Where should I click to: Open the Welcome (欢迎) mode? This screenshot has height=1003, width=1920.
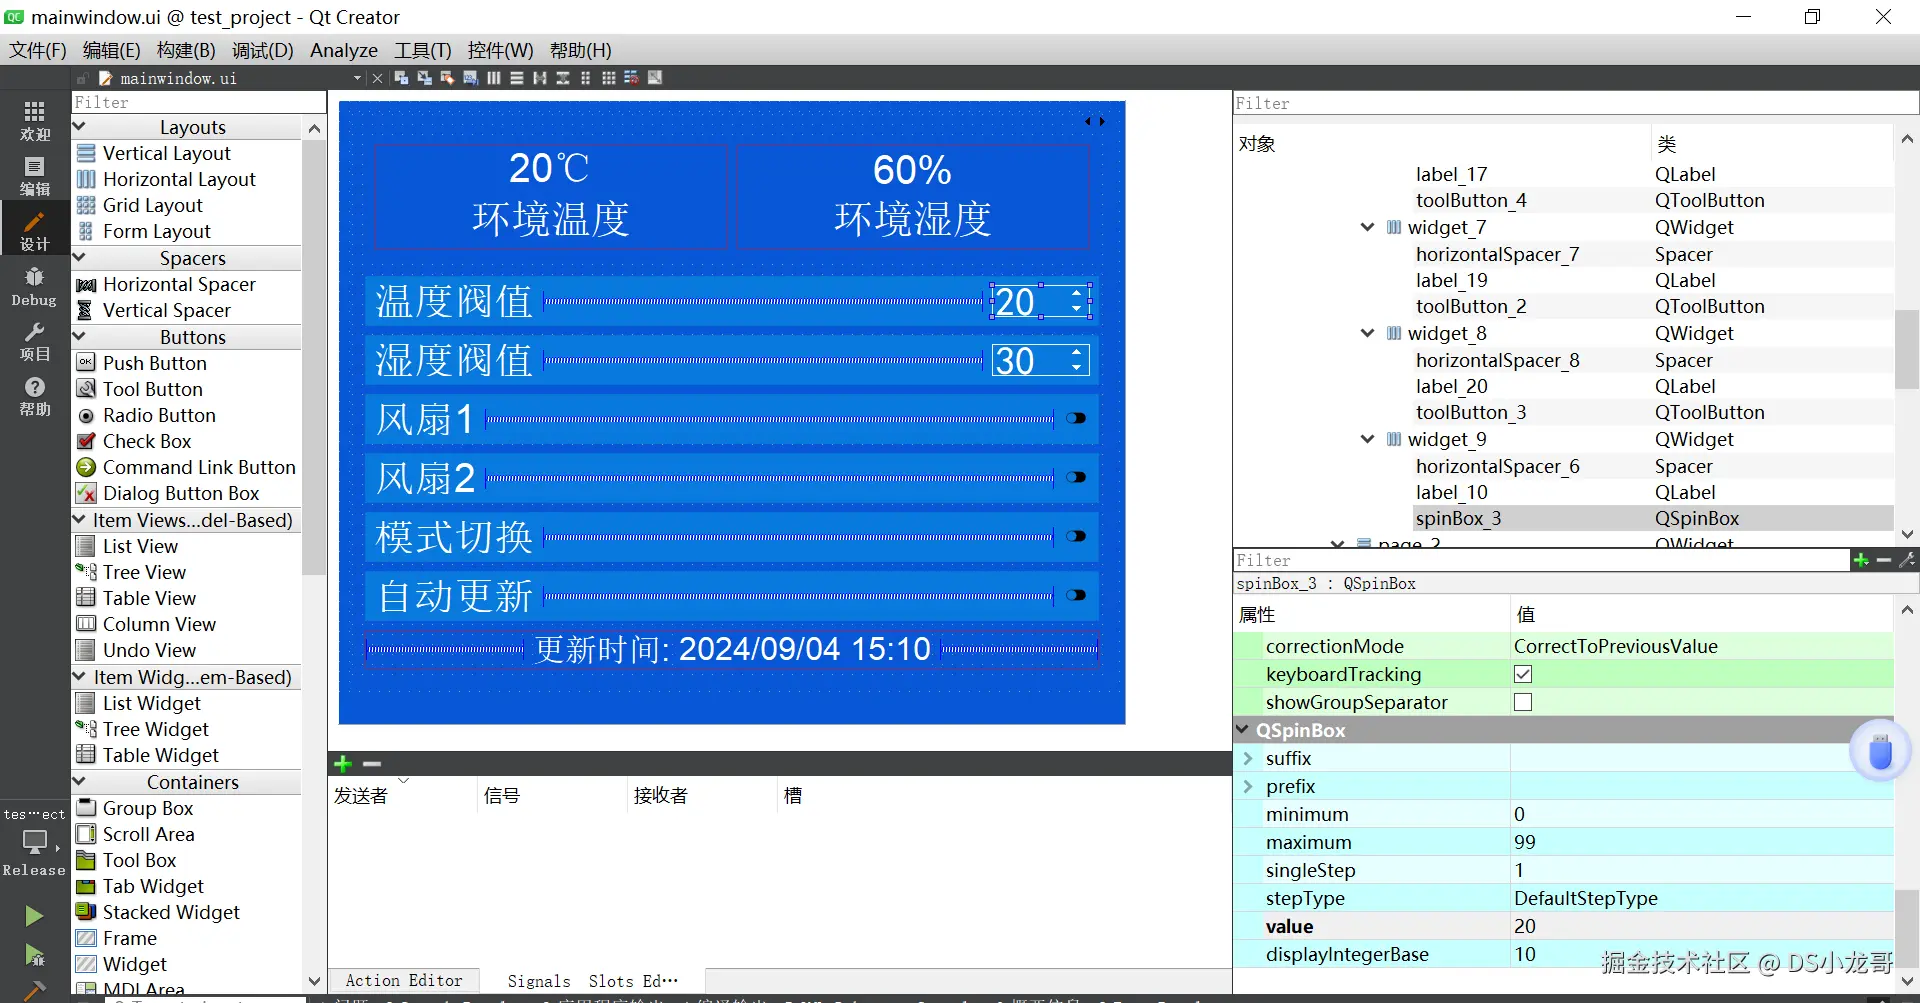click(35, 121)
